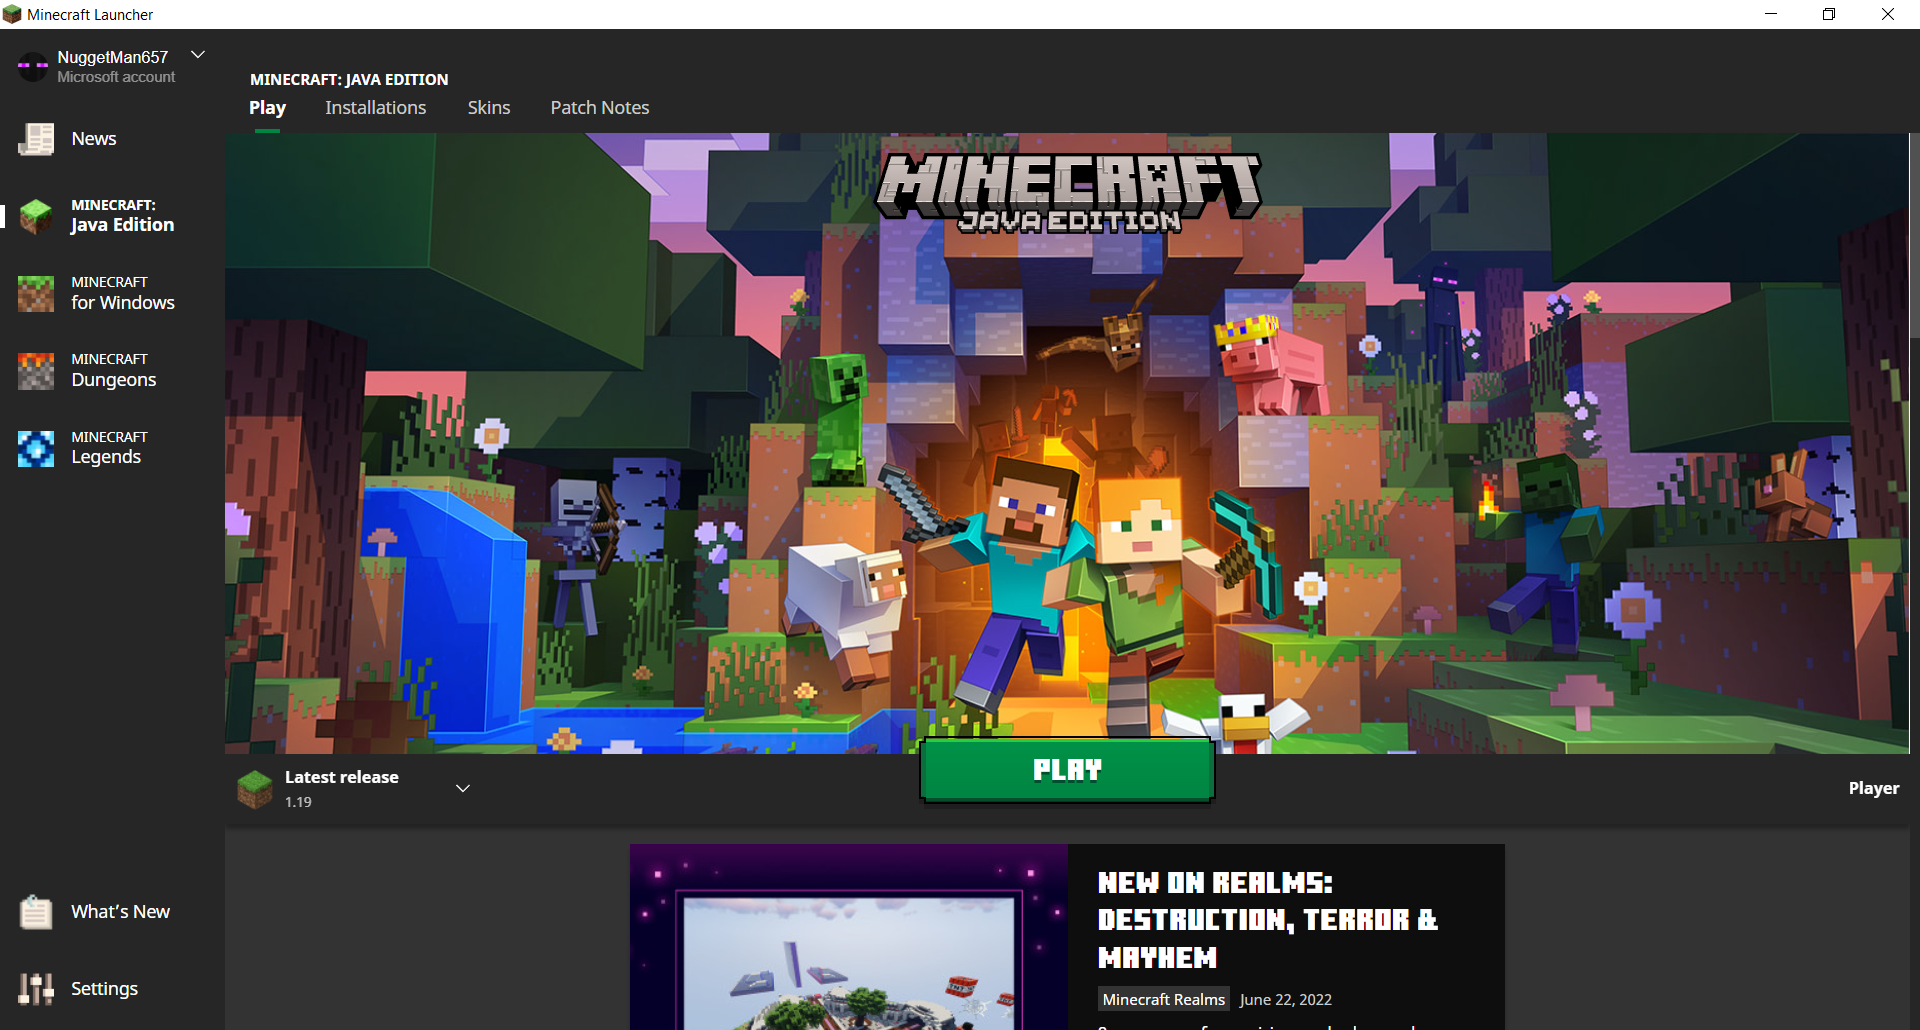The width and height of the screenshot is (1920, 1030).
Task: Open the Minecraft Dungeons icon
Action: tap(36, 370)
